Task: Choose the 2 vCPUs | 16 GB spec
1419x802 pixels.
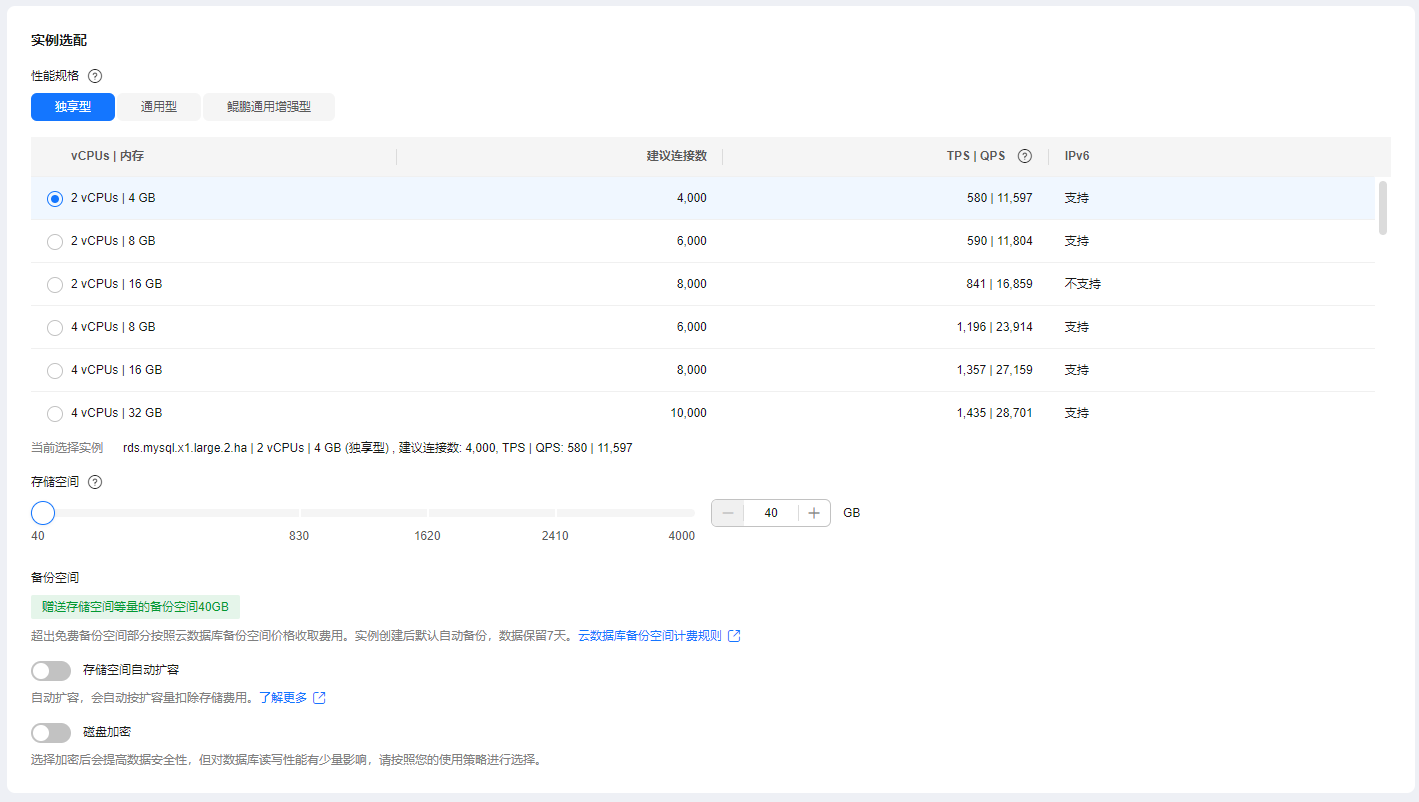Action: click(x=55, y=285)
